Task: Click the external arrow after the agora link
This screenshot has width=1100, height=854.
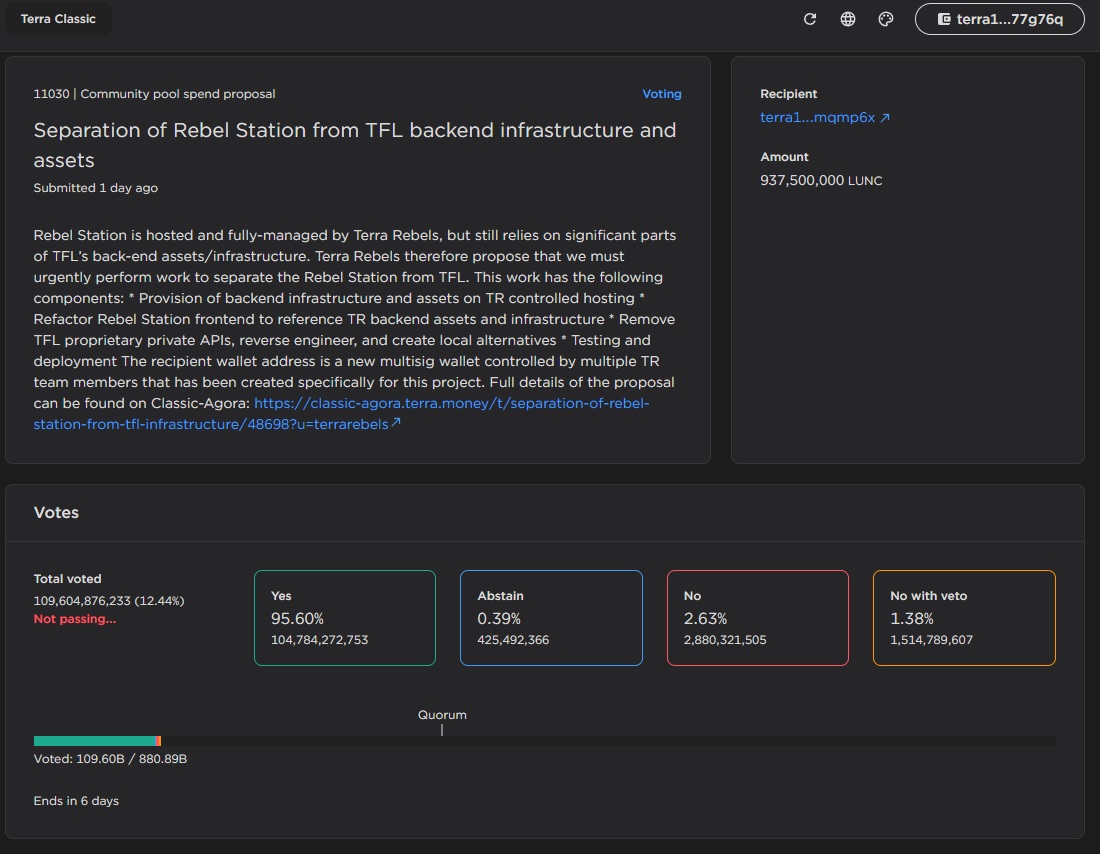Action: (396, 422)
